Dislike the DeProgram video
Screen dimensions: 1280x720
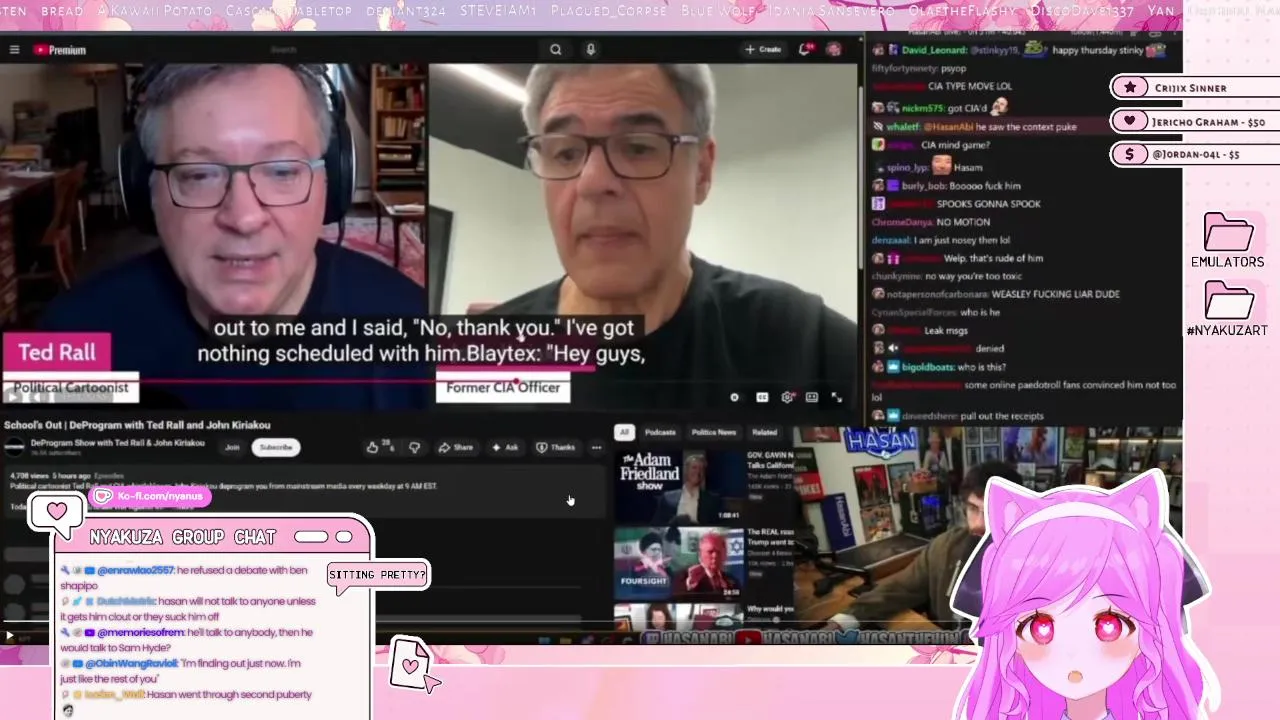coord(414,447)
